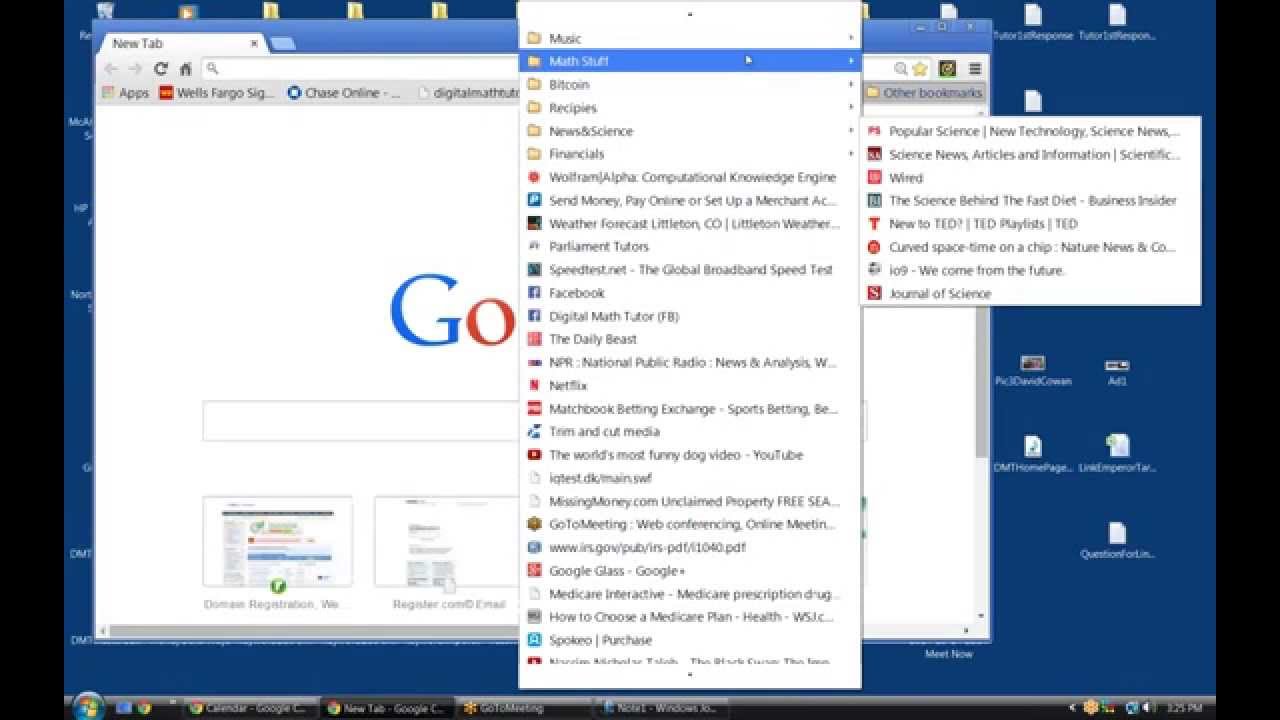Click the NPR bookmark icon
This screenshot has height=720, width=1280.
pos(534,362)
